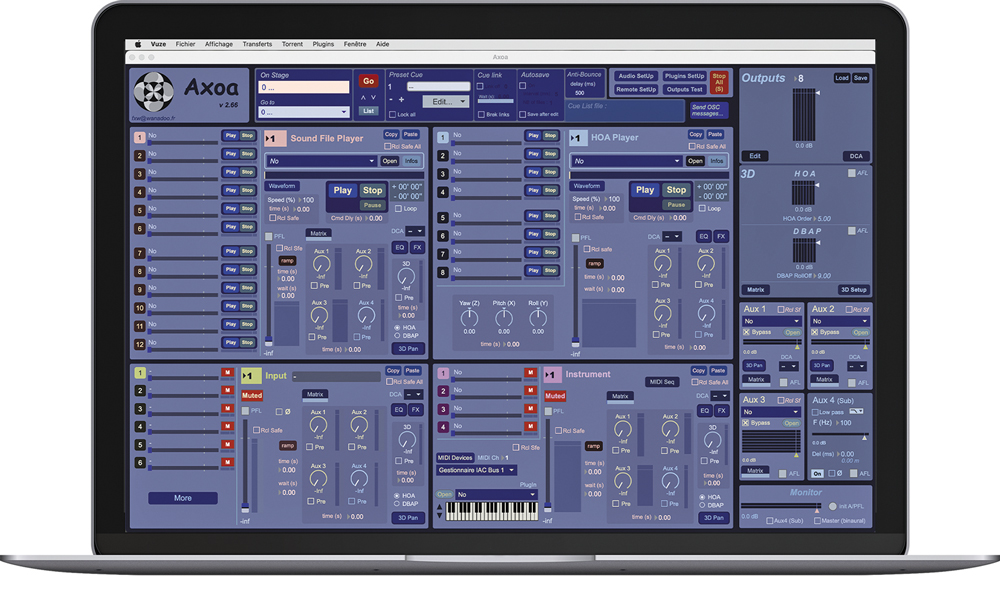Click the Cue List file field
The width and height of the screenshot is (1000, 591).
point(624,111)
